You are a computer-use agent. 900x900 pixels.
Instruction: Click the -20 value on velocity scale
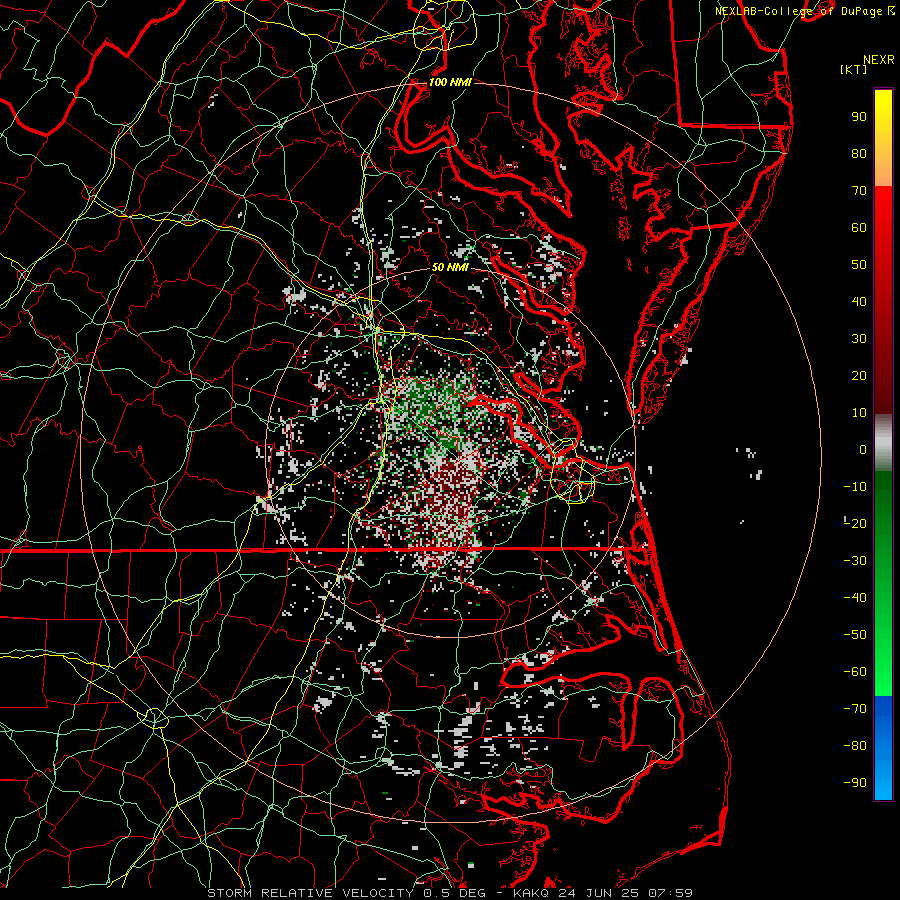pos(855,524)
